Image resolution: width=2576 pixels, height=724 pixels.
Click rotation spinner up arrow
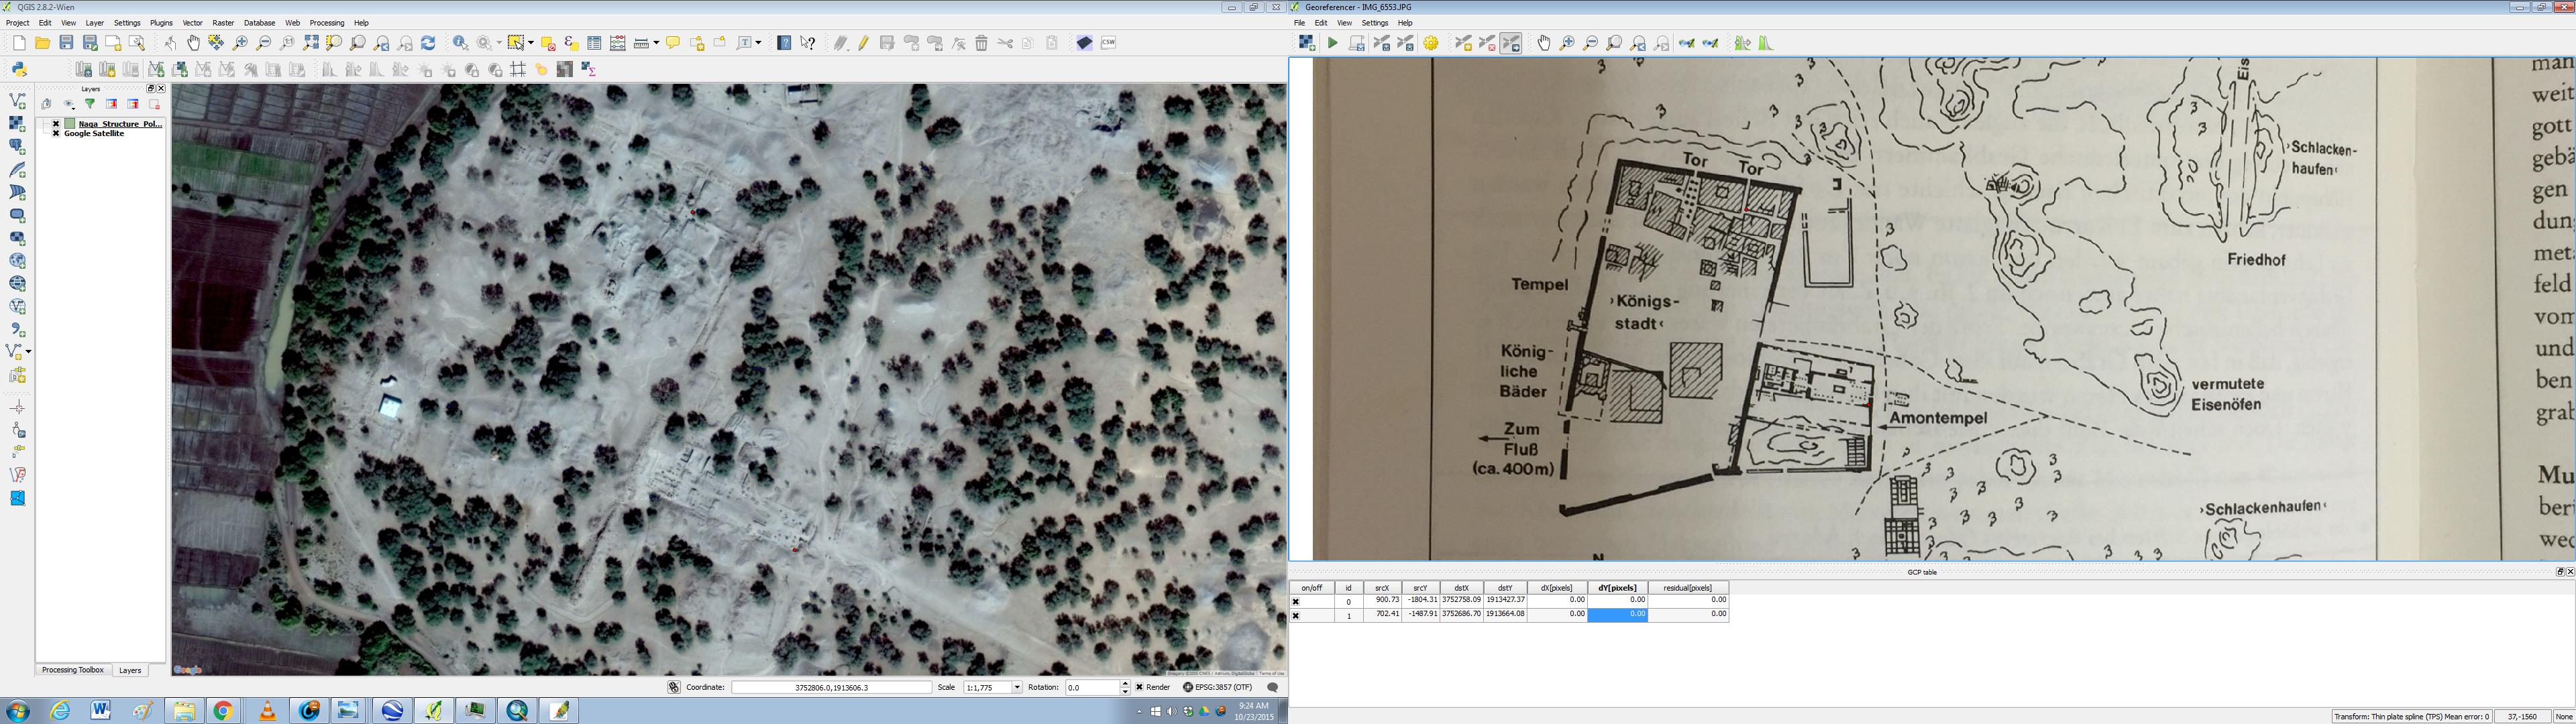(x=1125, y=684)
